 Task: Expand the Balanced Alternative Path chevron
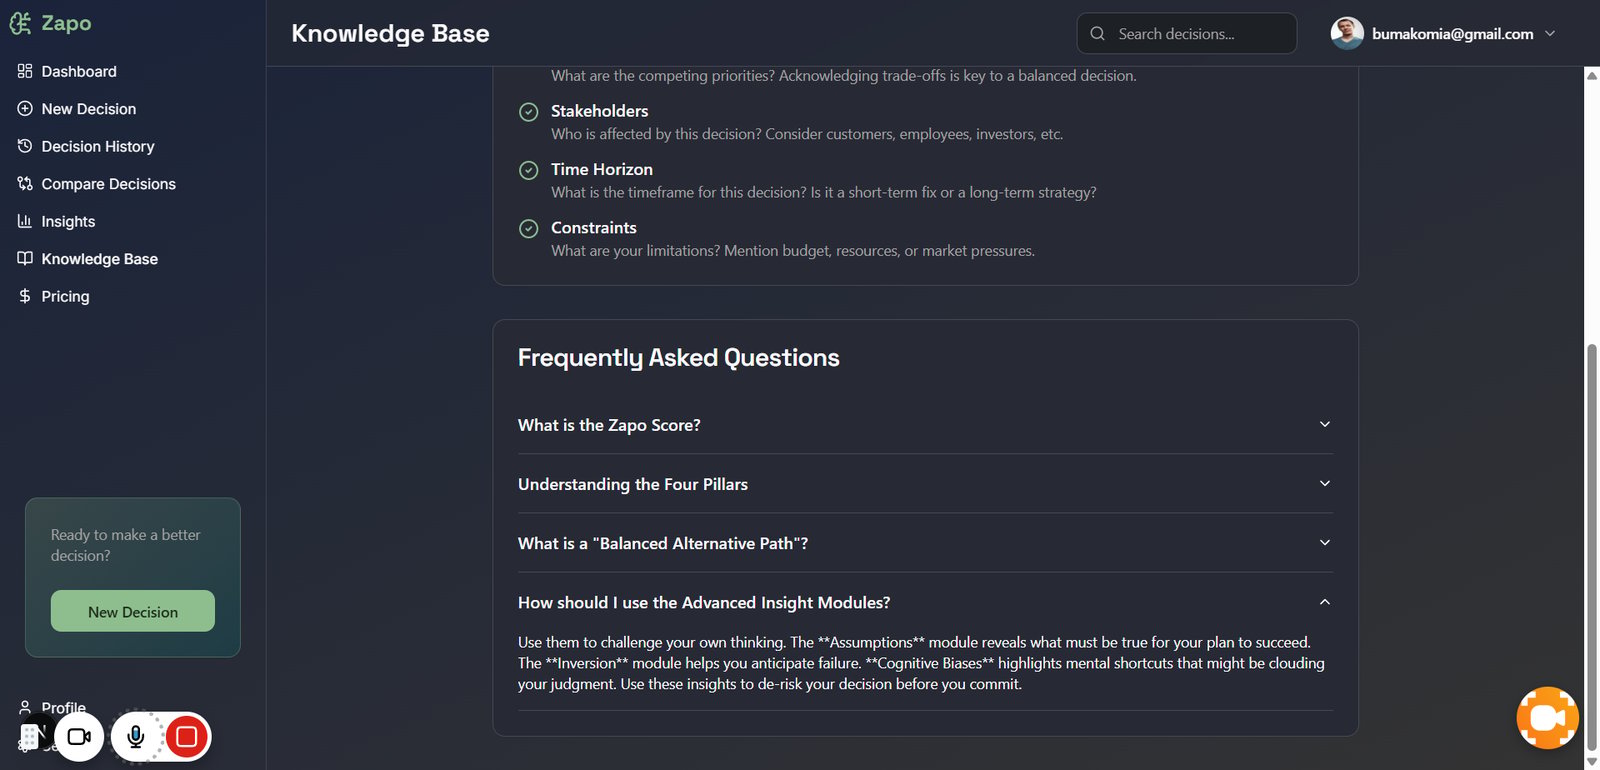[1325, 542]
